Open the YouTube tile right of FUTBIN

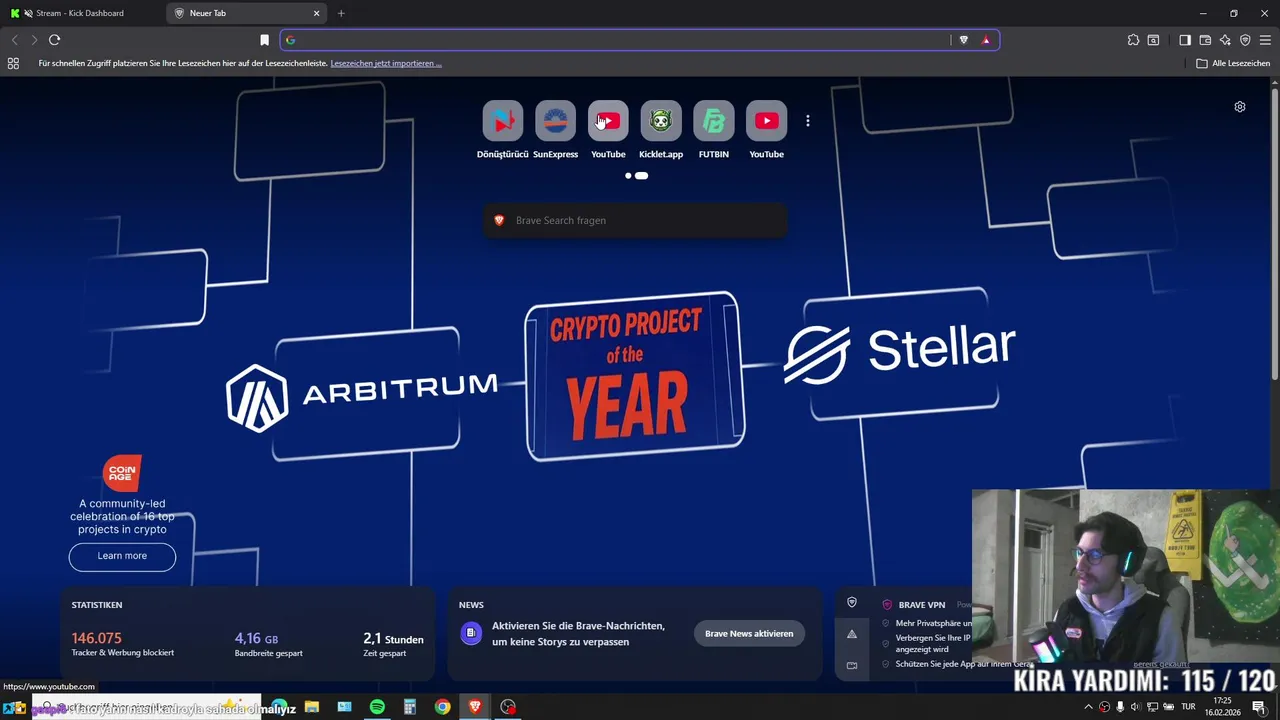tap(766, 121)
